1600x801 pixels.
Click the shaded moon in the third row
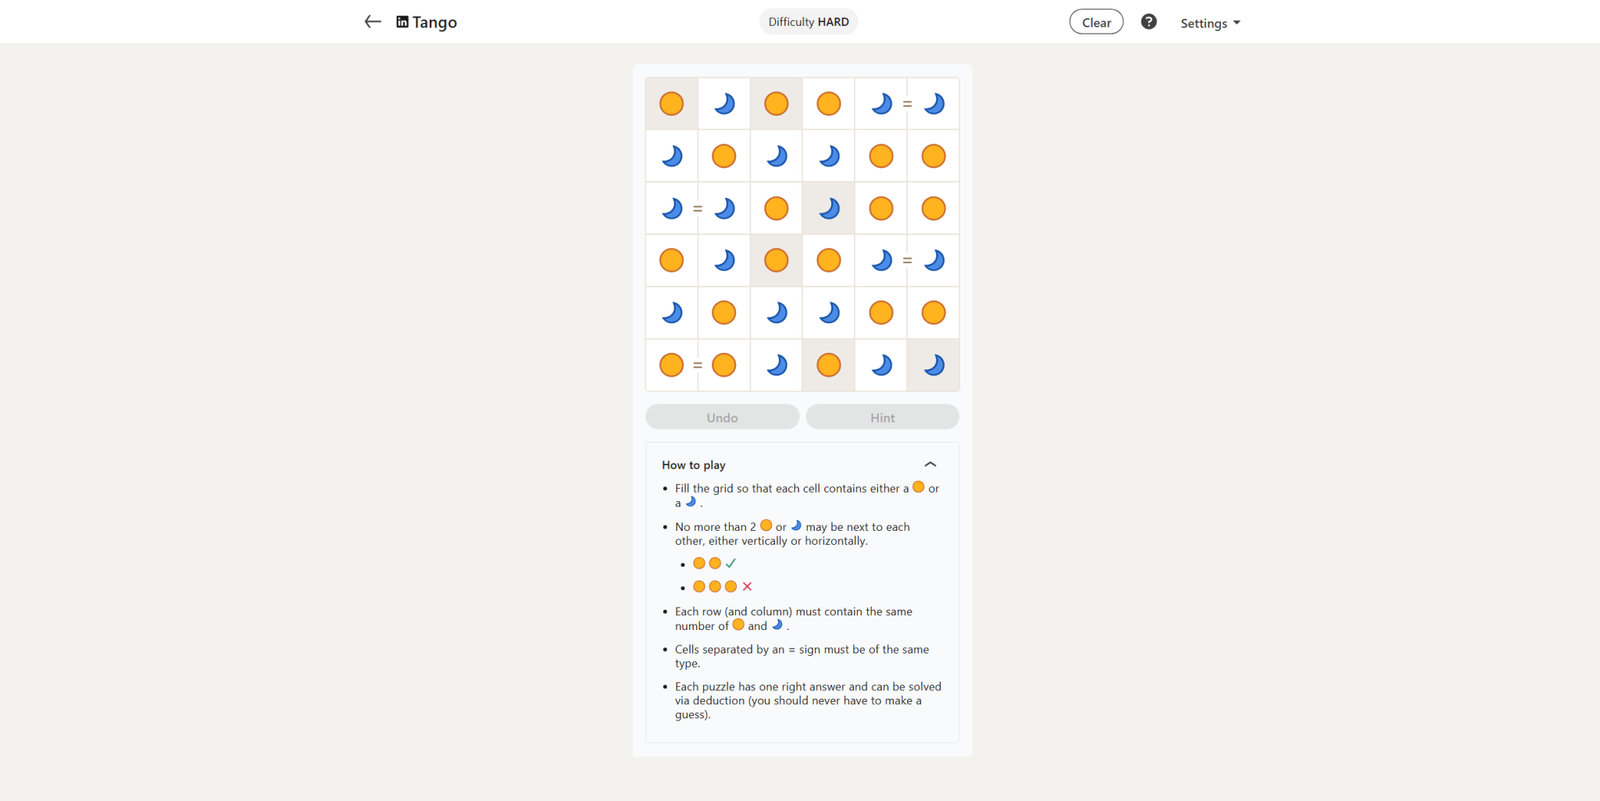point(828,208)
